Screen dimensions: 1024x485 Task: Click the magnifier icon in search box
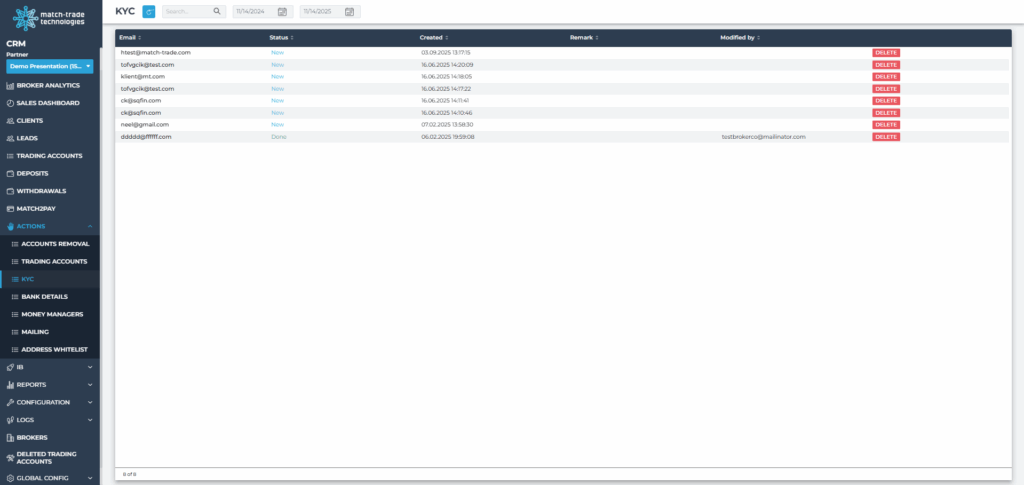[217, 11]
